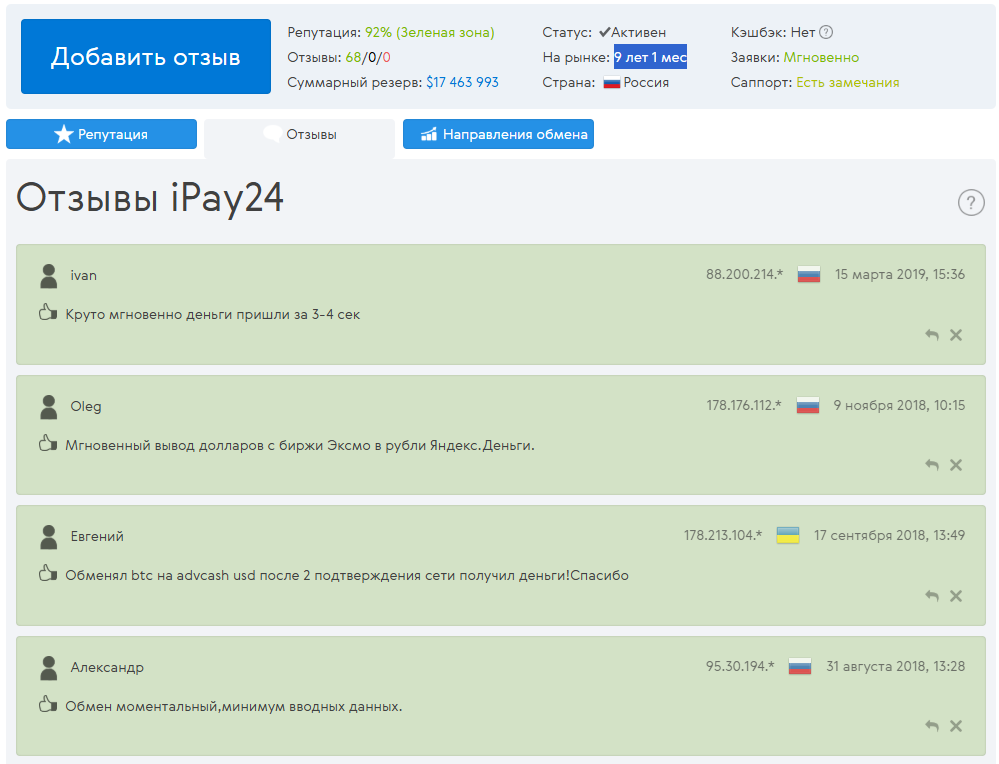Click the $17 463 993 reserve amount

(462, 82)
